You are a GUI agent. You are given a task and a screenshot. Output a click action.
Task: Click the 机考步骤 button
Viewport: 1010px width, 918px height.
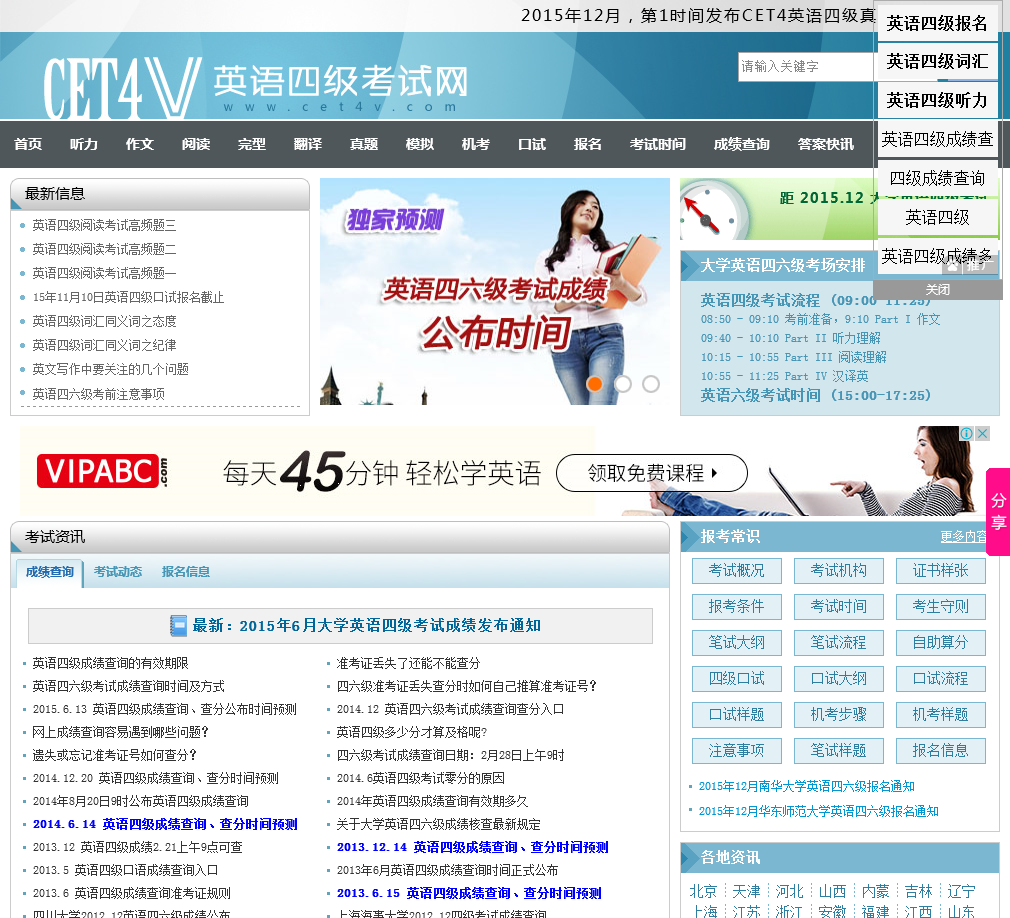point(839,715)
